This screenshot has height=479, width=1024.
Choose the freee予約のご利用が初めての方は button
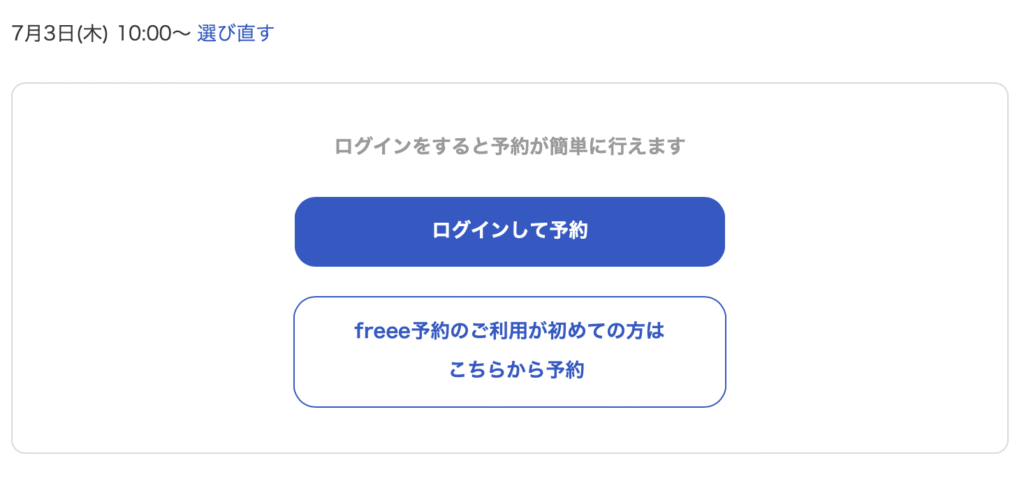pyautogui.click(x=509, y=352)
